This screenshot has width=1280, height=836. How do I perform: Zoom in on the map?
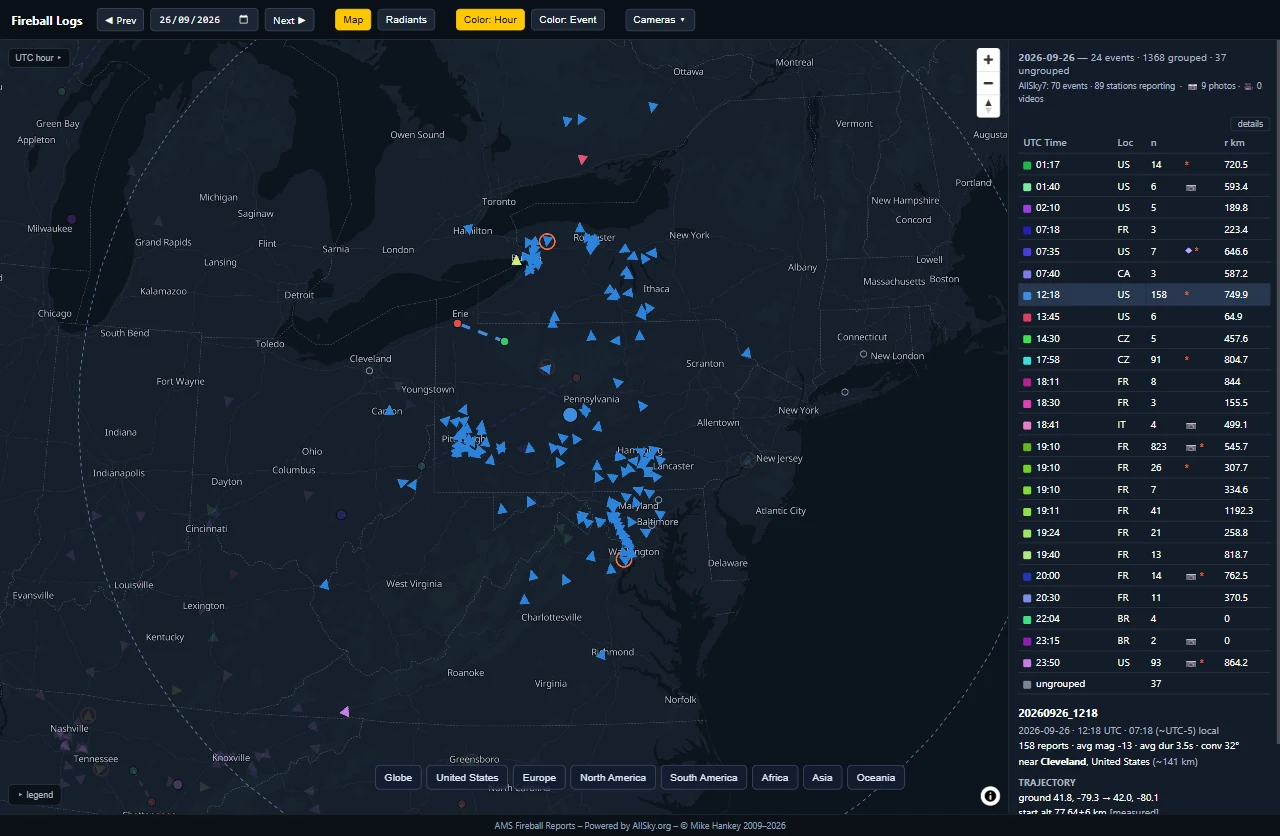[988, 60]
